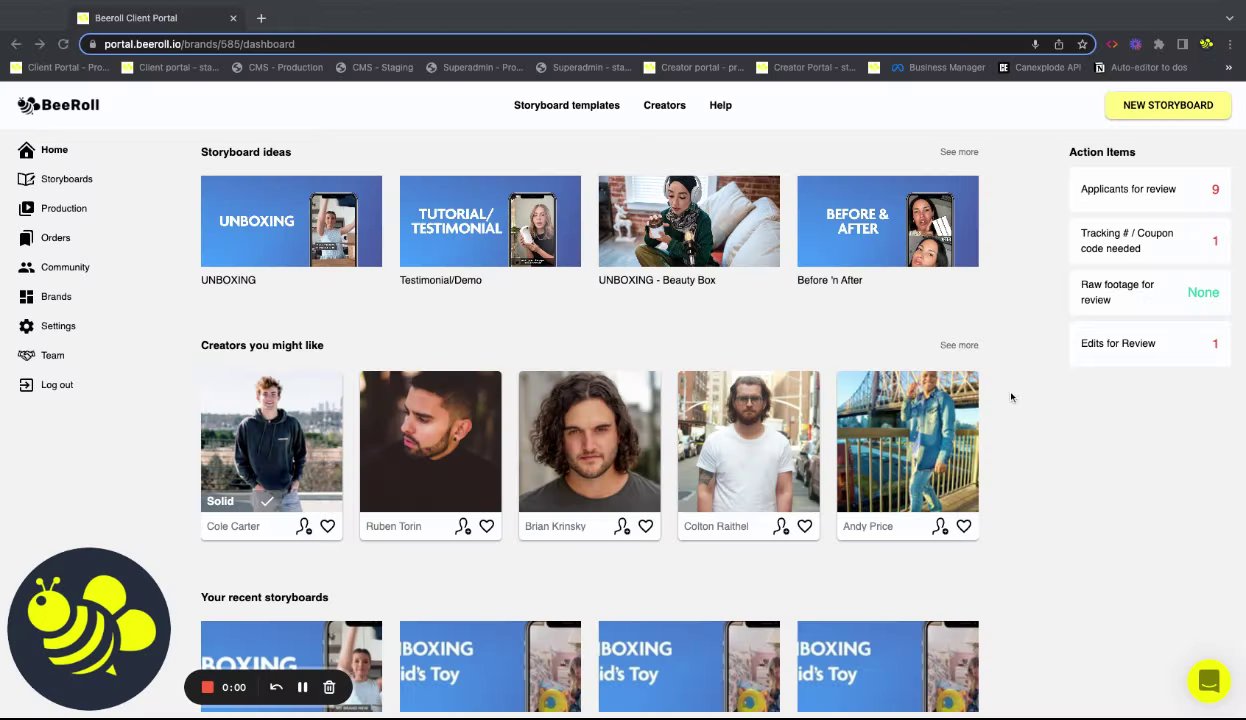Click follow icon for Ruben Torin

(x=463, y=526)
